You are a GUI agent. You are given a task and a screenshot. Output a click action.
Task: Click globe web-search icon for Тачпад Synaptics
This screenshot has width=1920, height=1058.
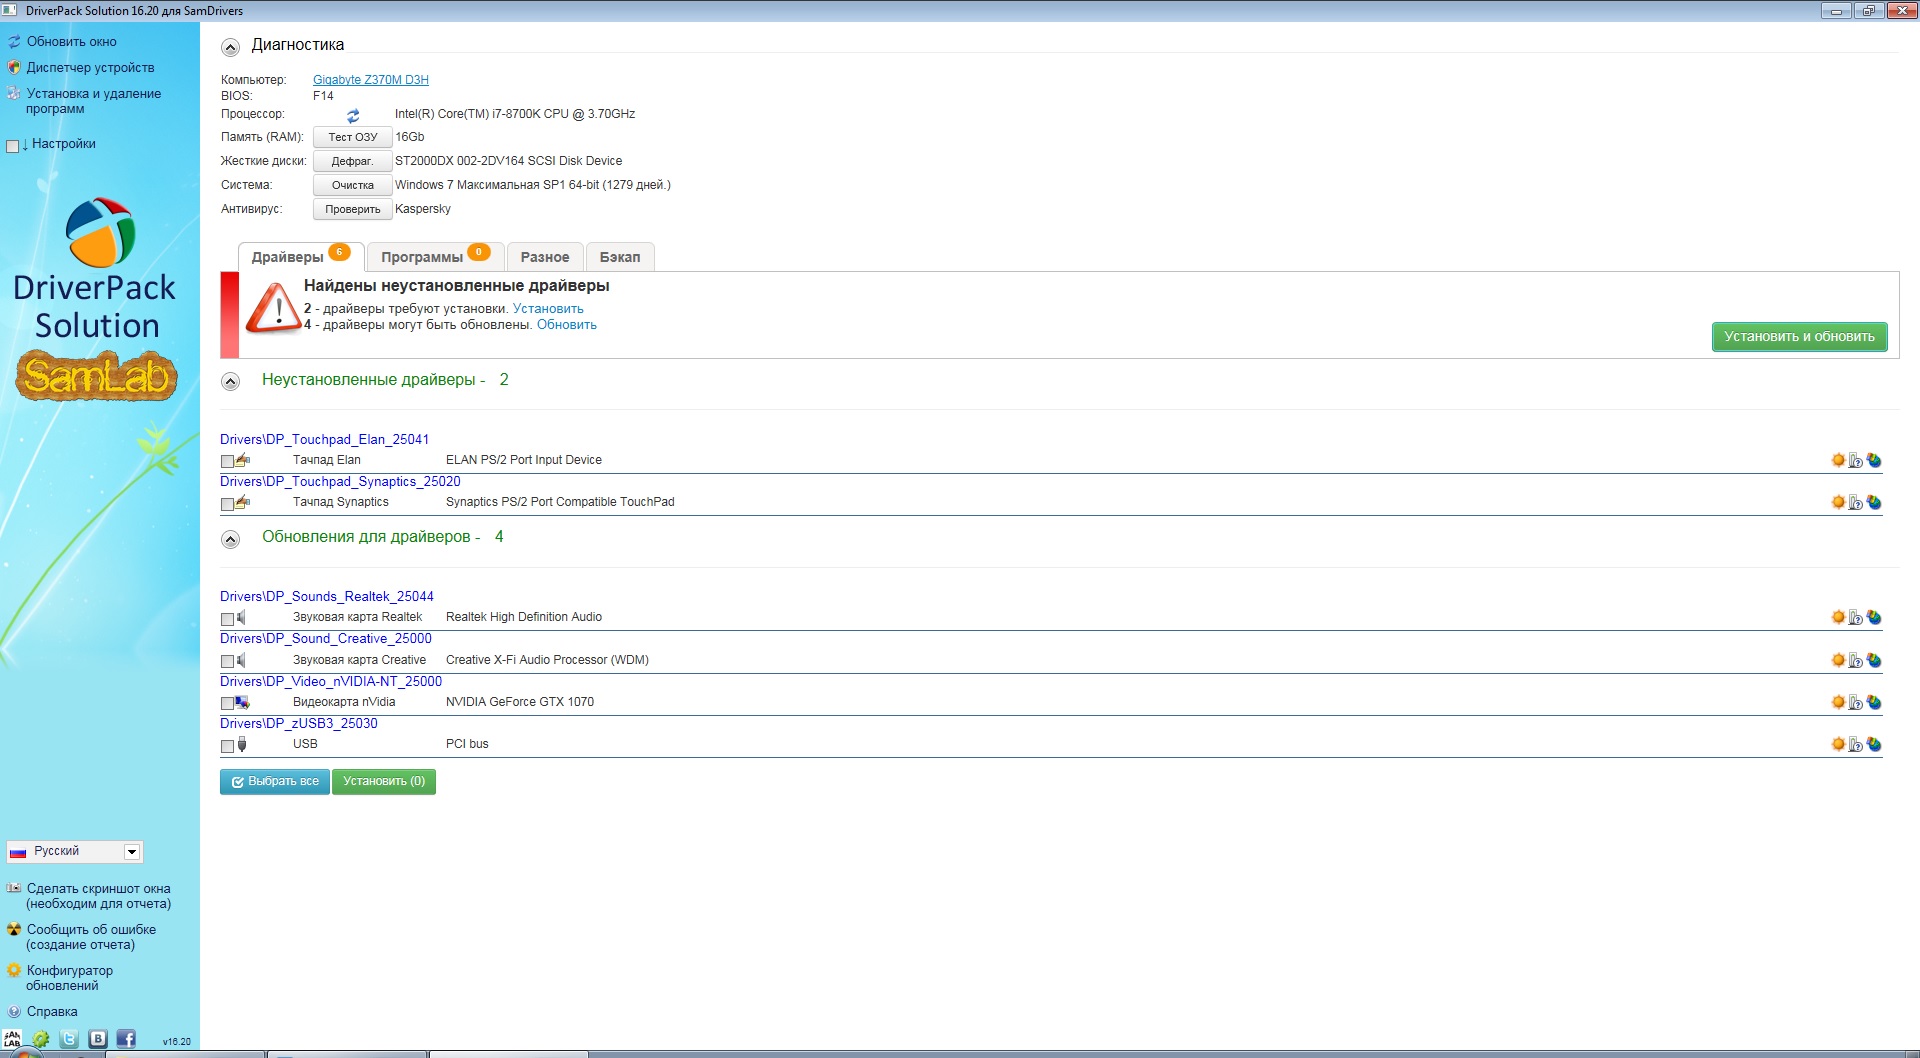coord(1874,502)
